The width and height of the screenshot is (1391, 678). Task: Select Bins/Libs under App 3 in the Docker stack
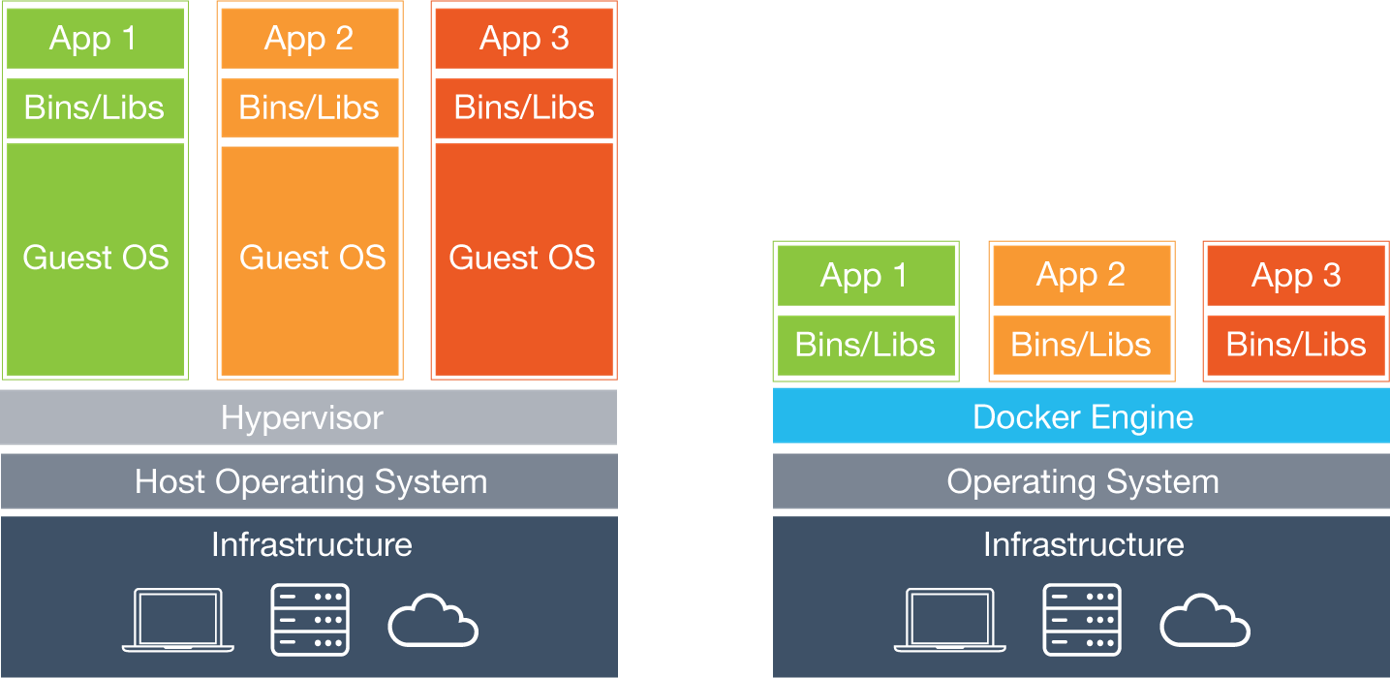pyautogui.click(x=1296, y=345)
